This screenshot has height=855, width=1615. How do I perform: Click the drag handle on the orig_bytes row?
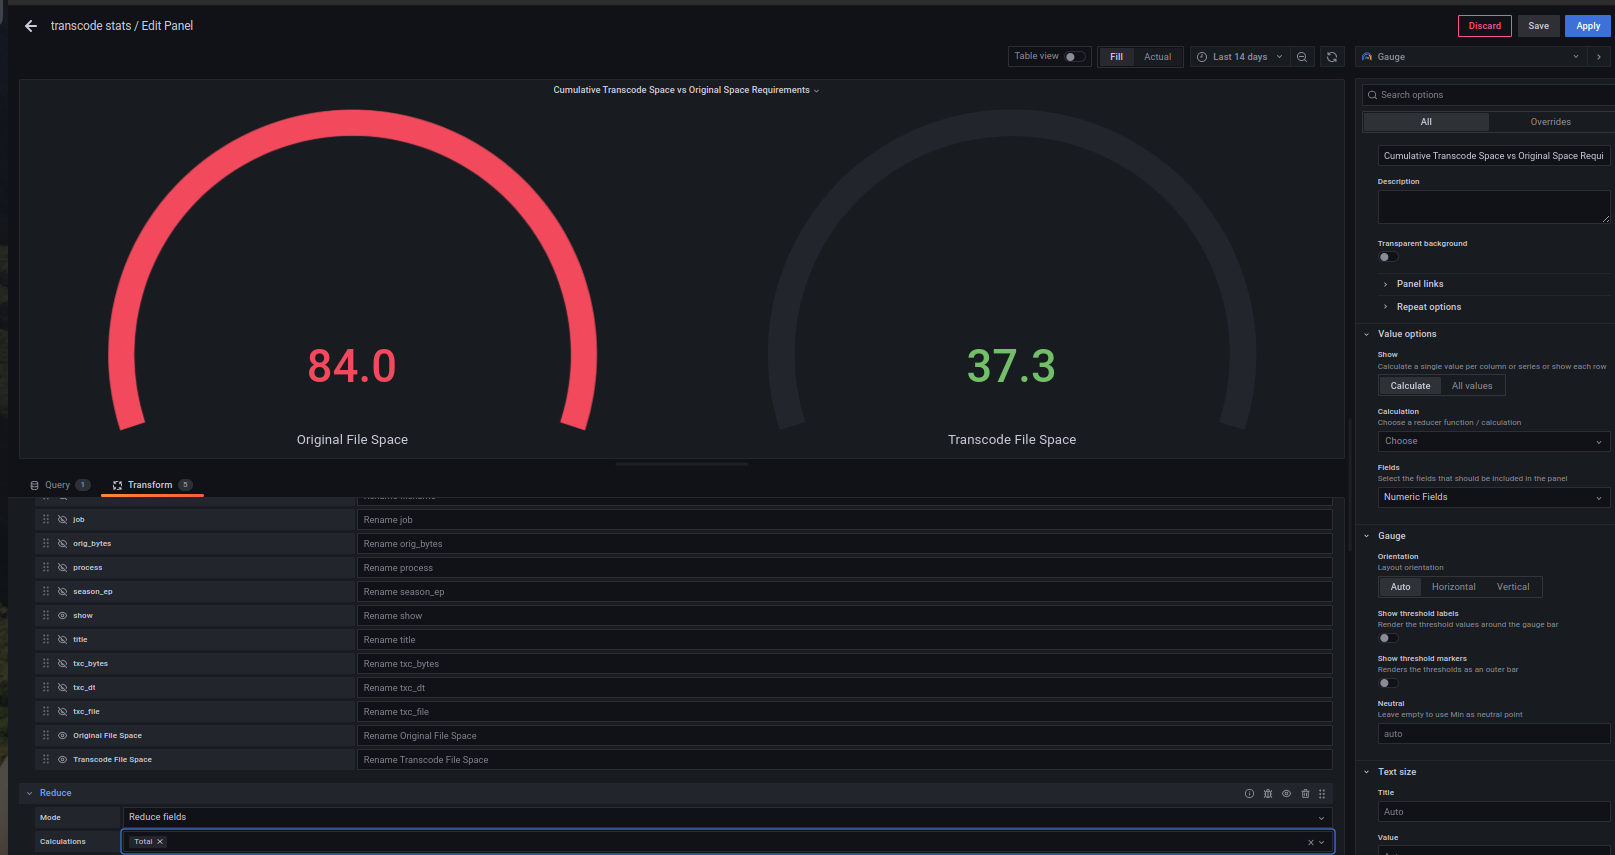46,544
